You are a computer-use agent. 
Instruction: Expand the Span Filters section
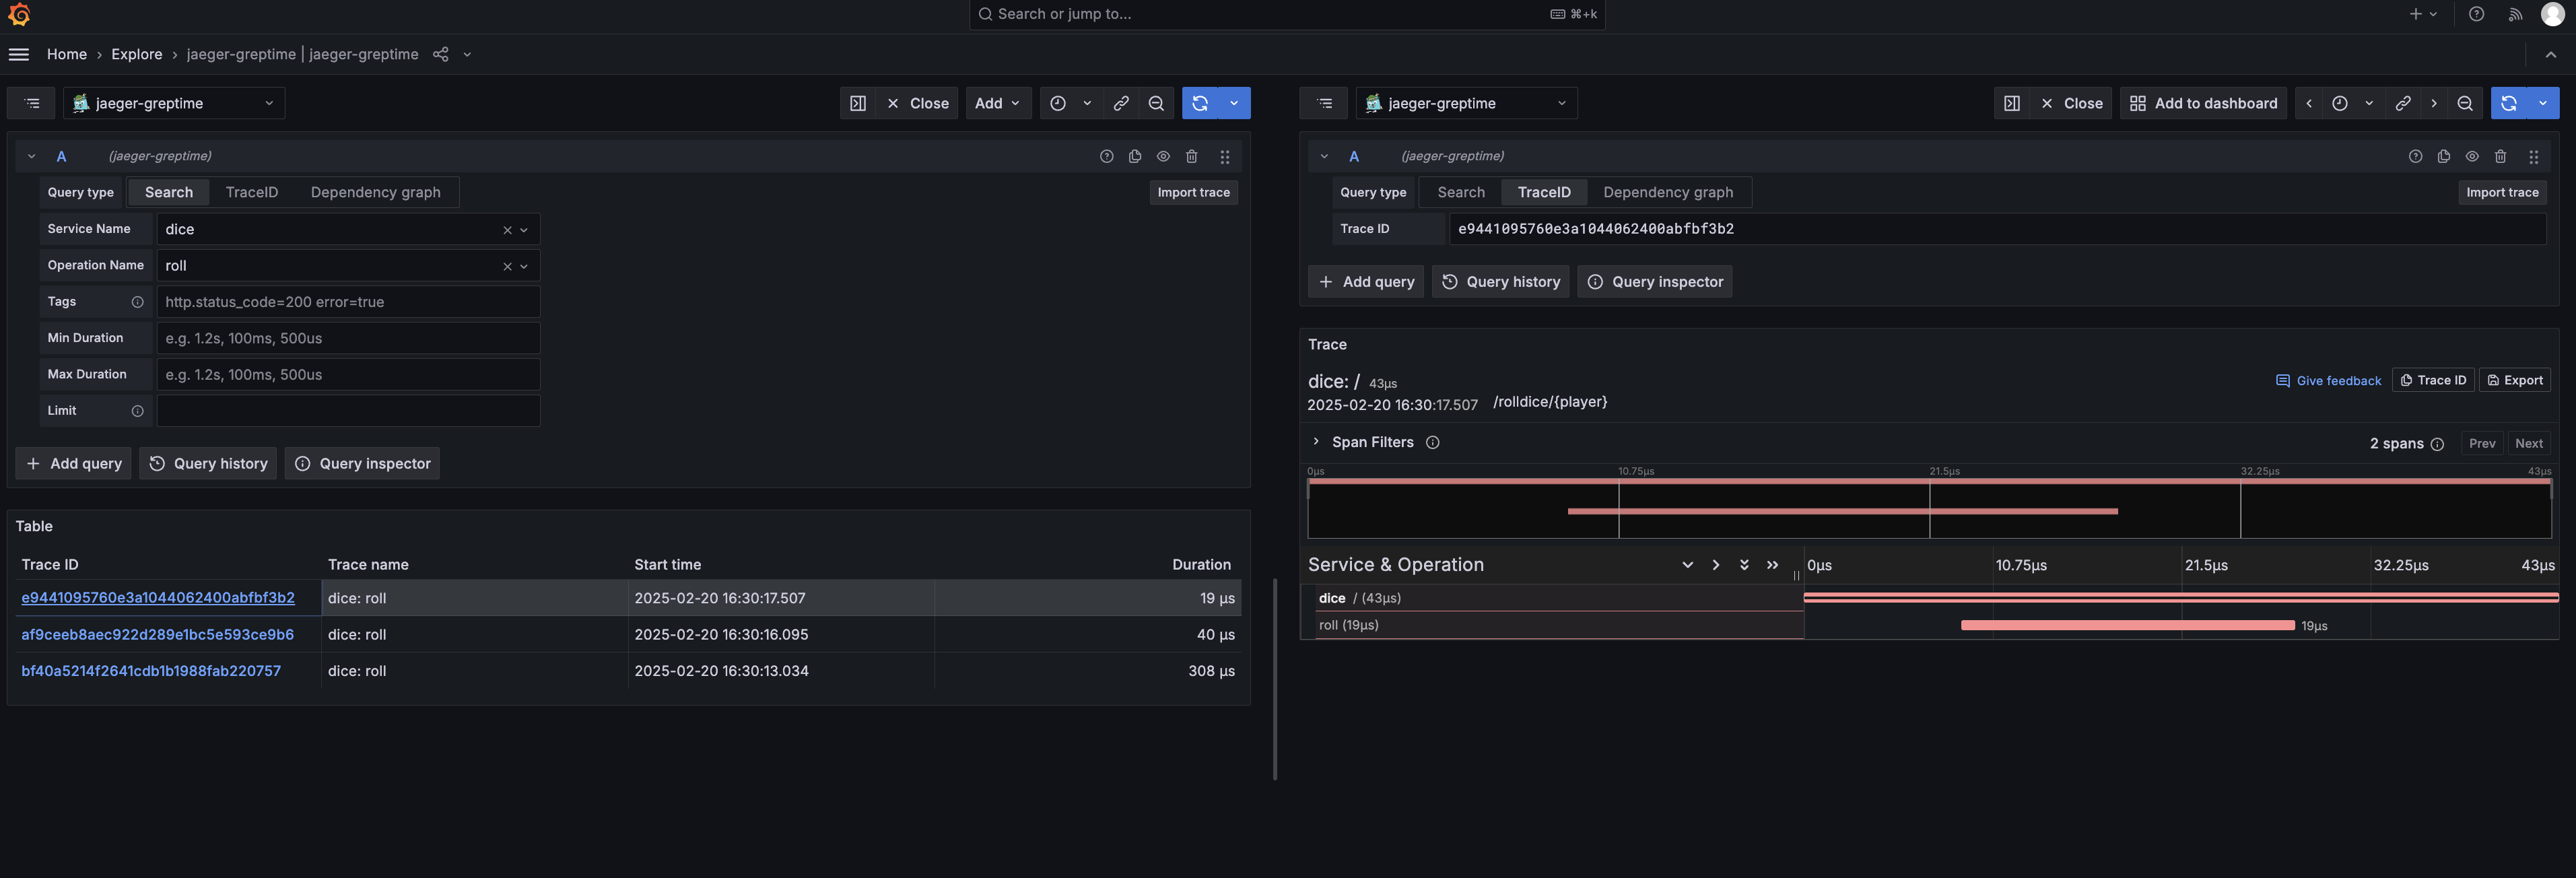point(1371,442)
